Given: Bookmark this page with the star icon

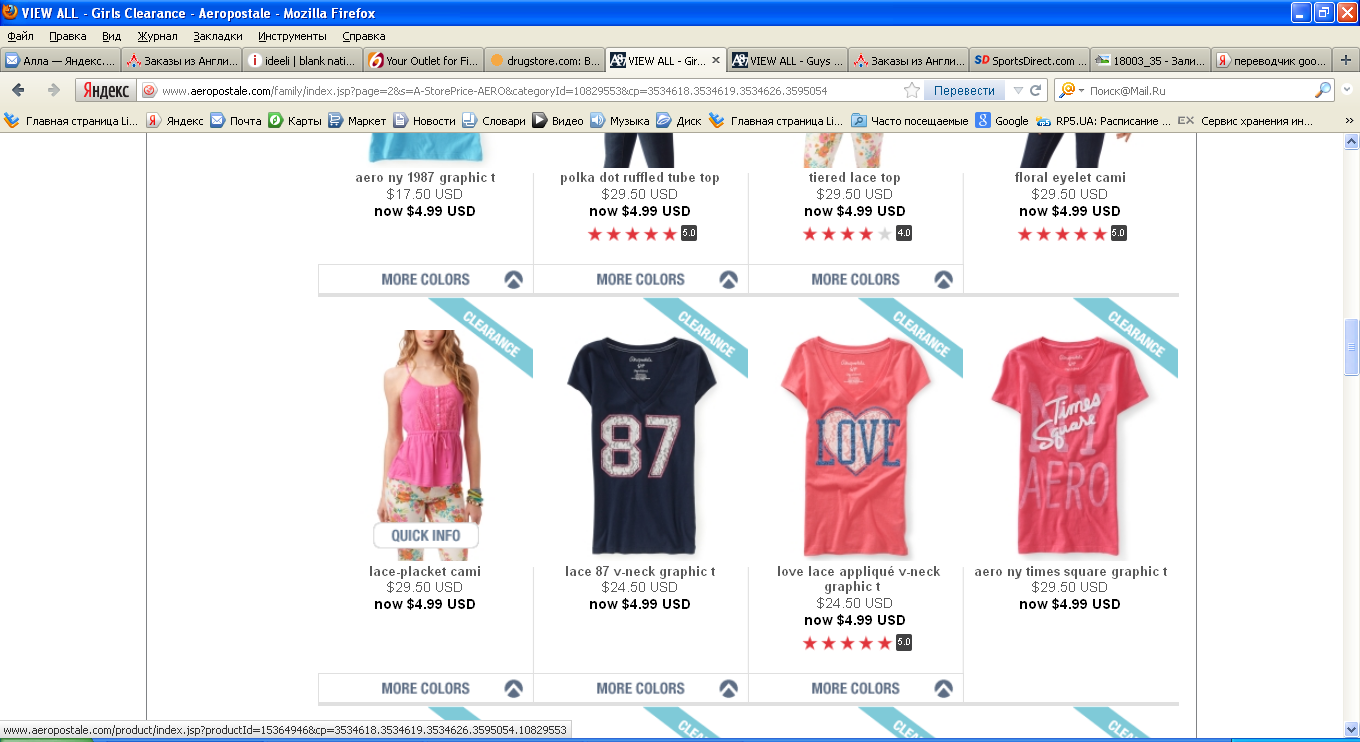Looking at the screenshot, I should [x=912, y=90].
